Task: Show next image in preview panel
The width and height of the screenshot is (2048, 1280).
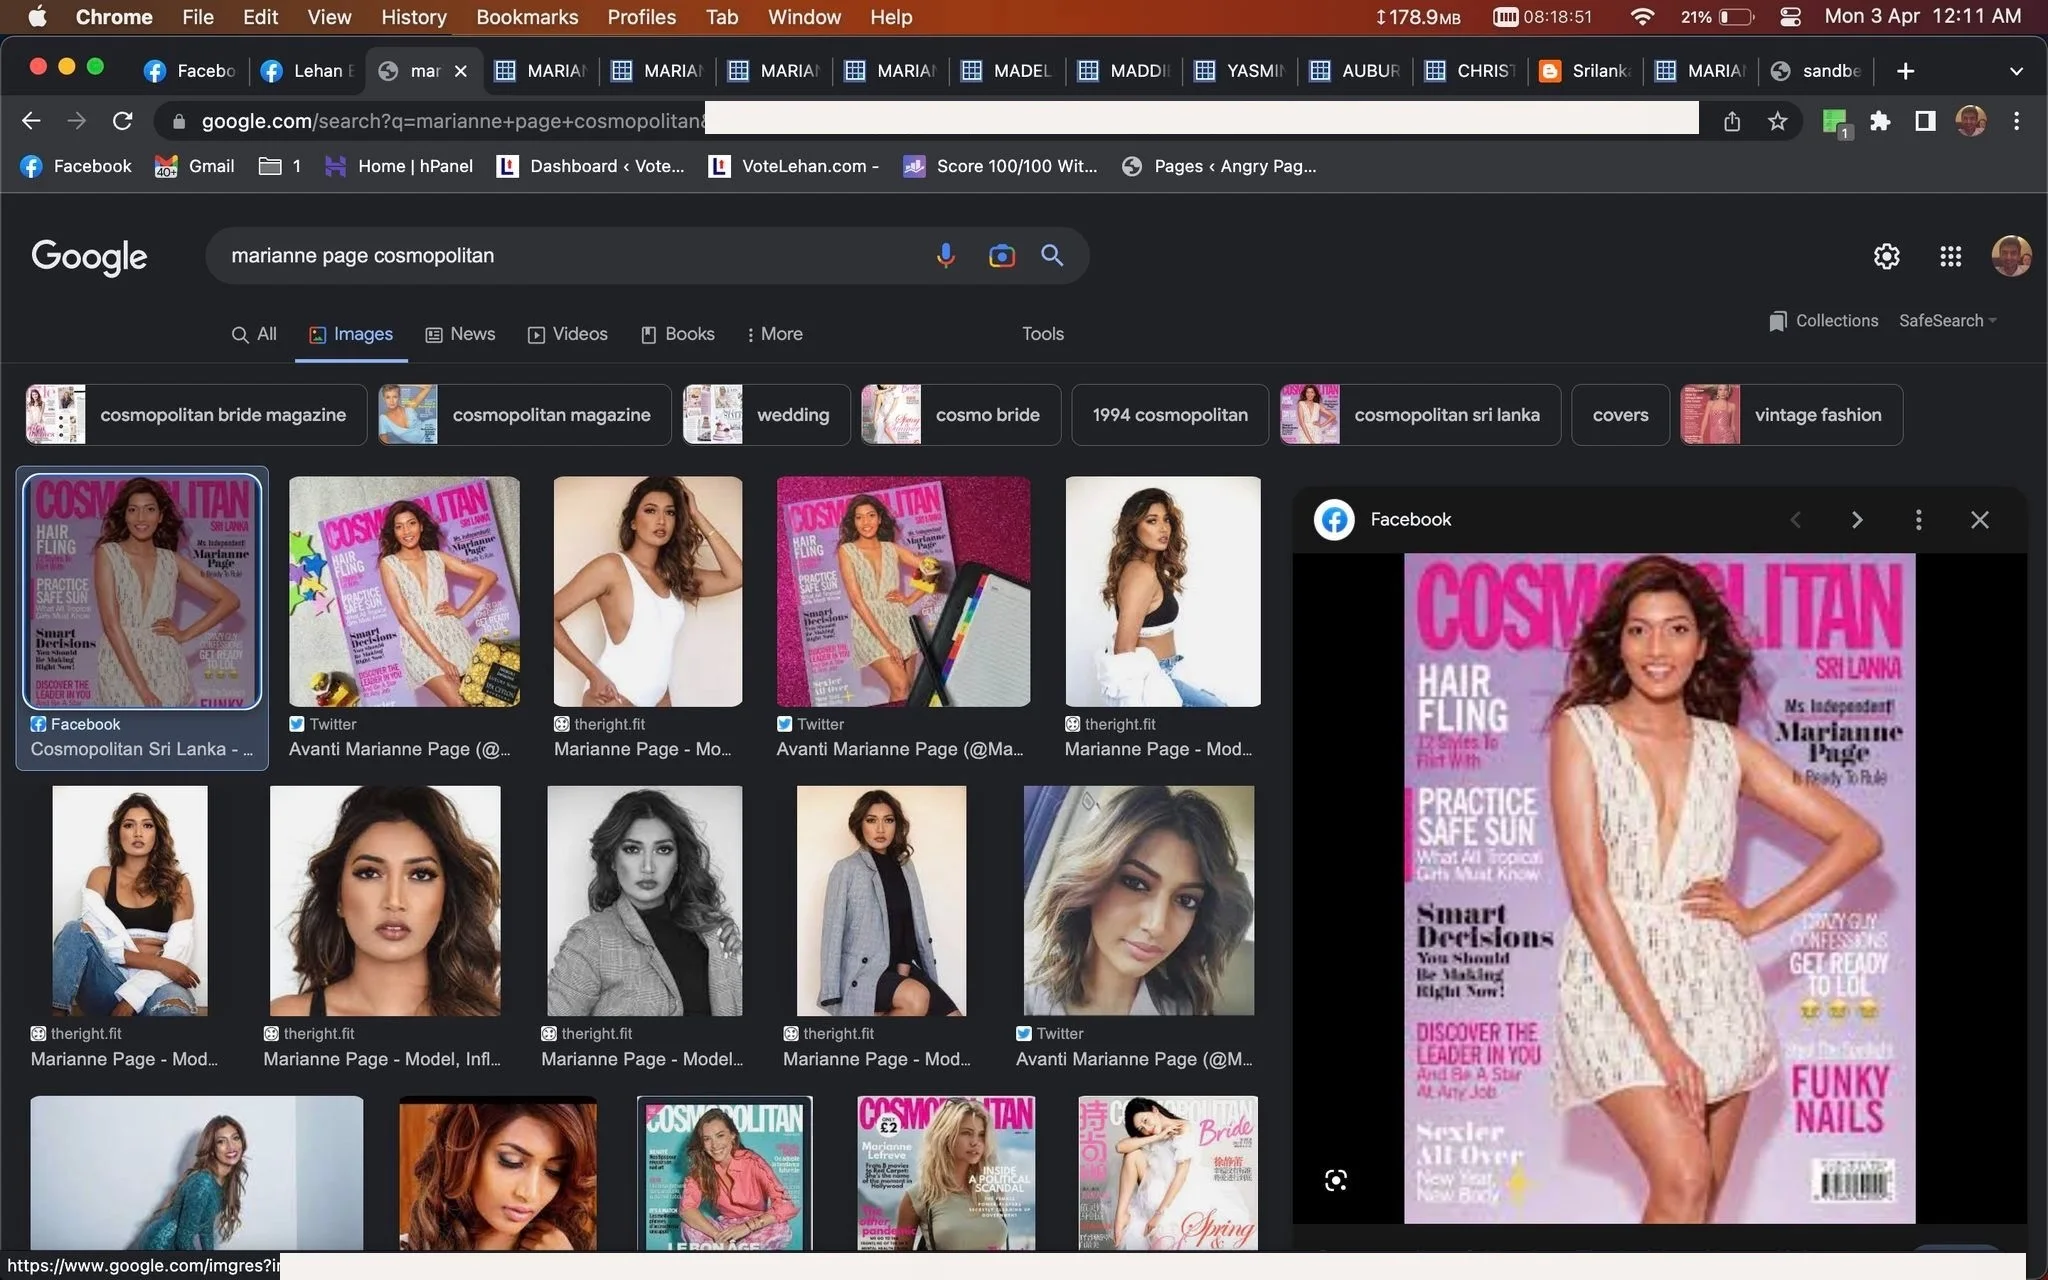Action: point(1857,520)
